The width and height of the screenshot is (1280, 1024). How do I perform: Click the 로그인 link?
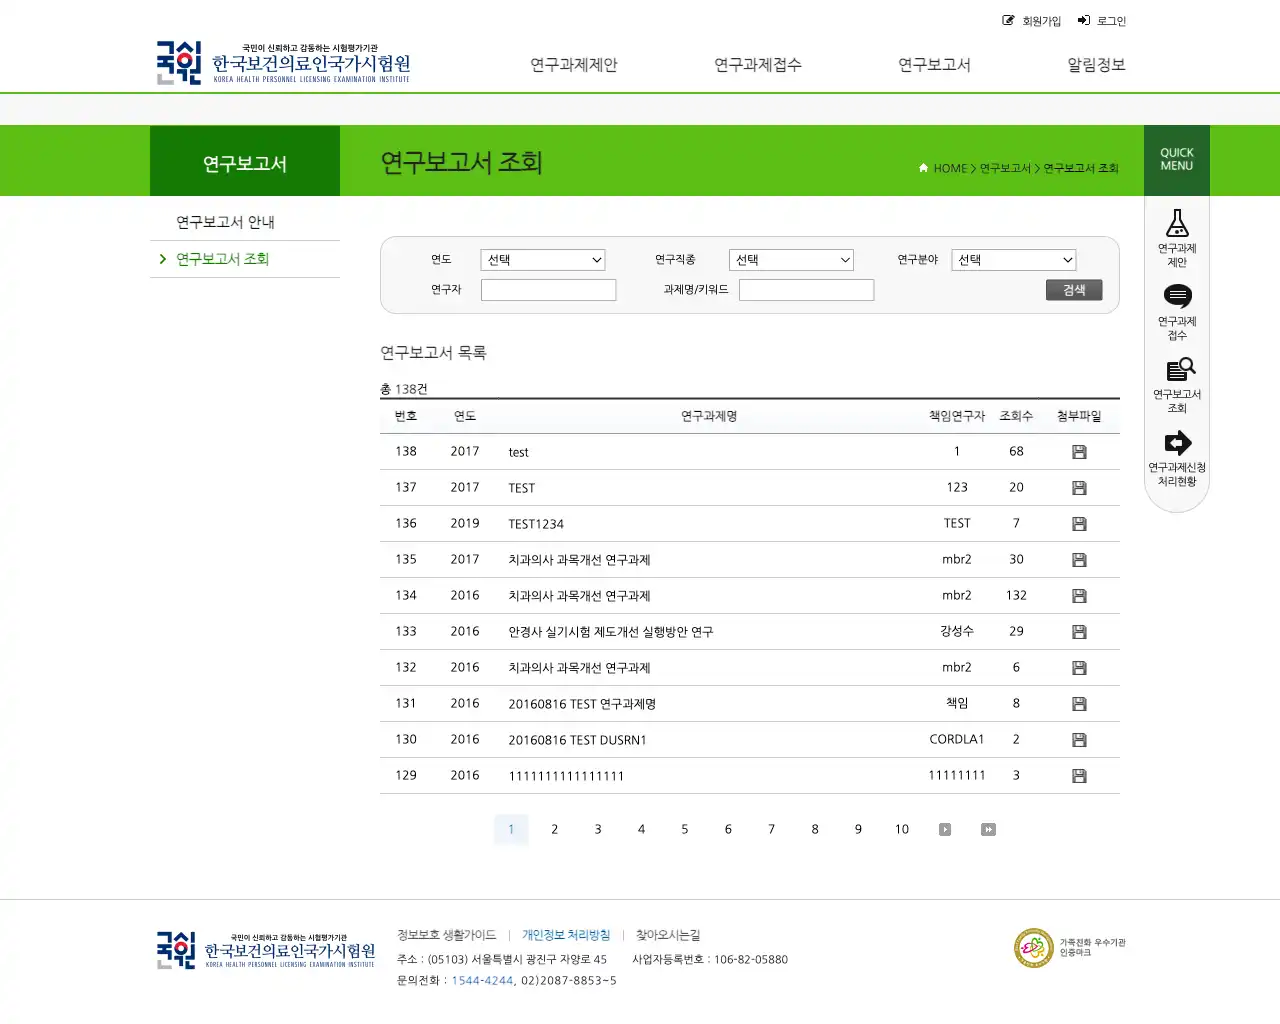pos(1102,21)
